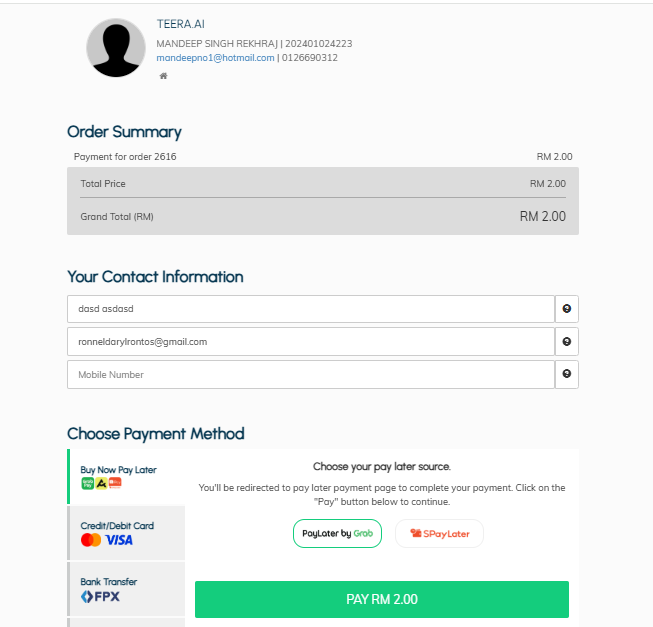Screen dimensions: 653x627
Task: Click the small home icon under merchant details
Action: click(x=163, y=76)
